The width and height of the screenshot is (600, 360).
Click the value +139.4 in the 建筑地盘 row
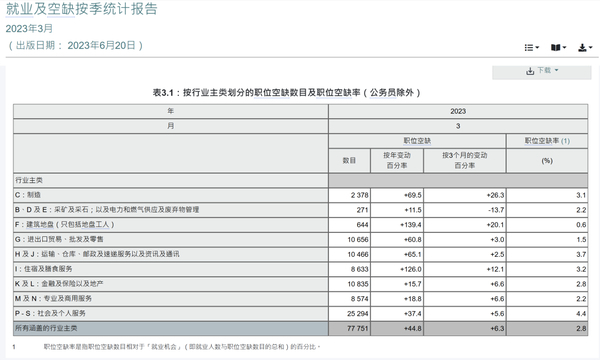point(411,225)
